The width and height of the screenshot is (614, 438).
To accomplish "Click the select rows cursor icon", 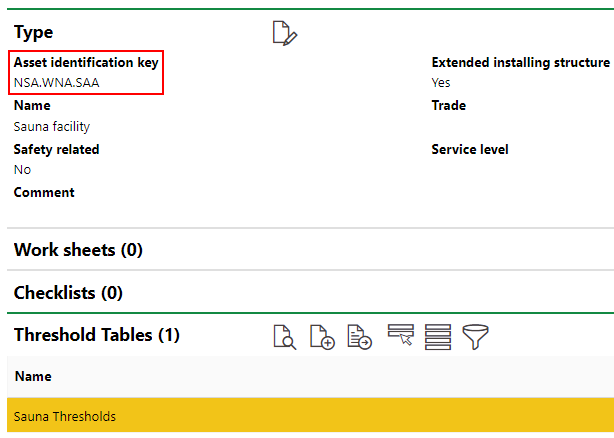I will click(400, 336).
